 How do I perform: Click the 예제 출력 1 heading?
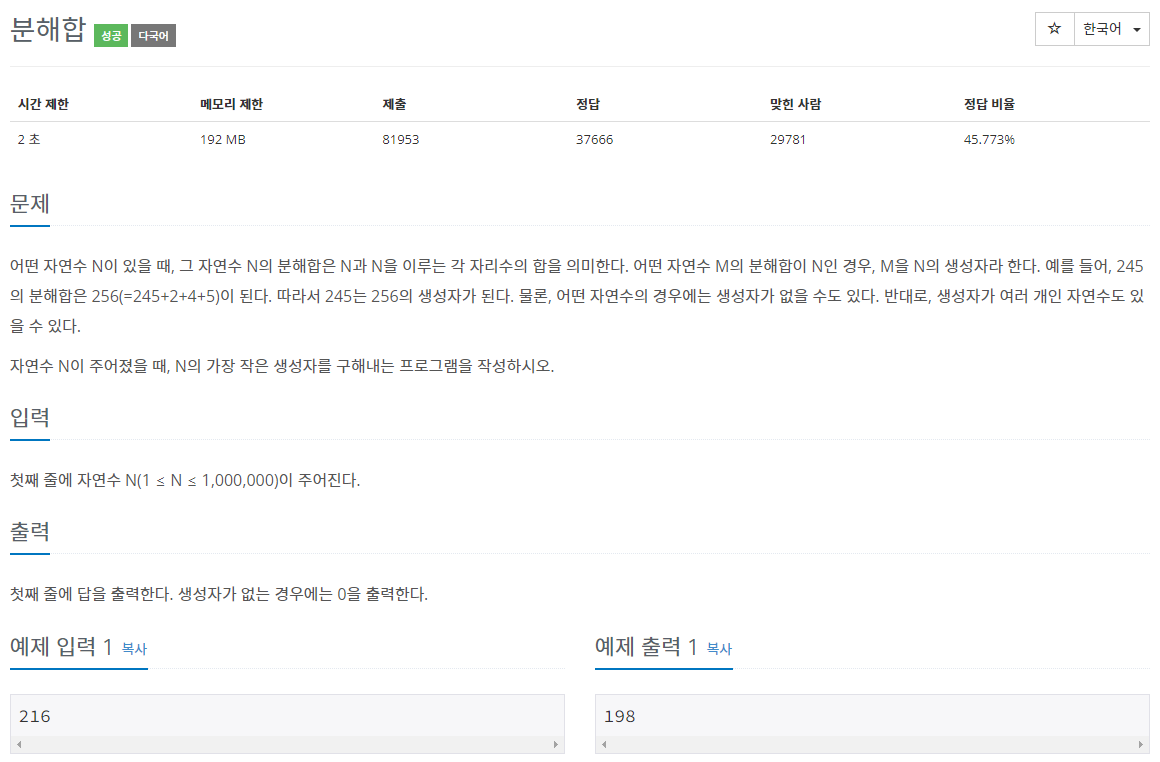(647, 647)
